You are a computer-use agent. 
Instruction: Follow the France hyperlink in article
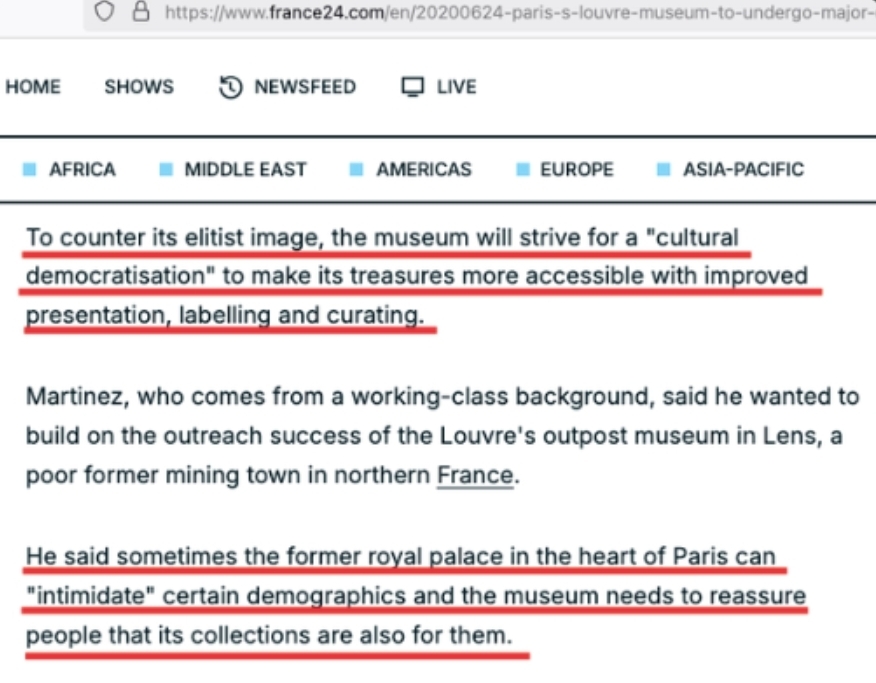(x=475, y=475)
